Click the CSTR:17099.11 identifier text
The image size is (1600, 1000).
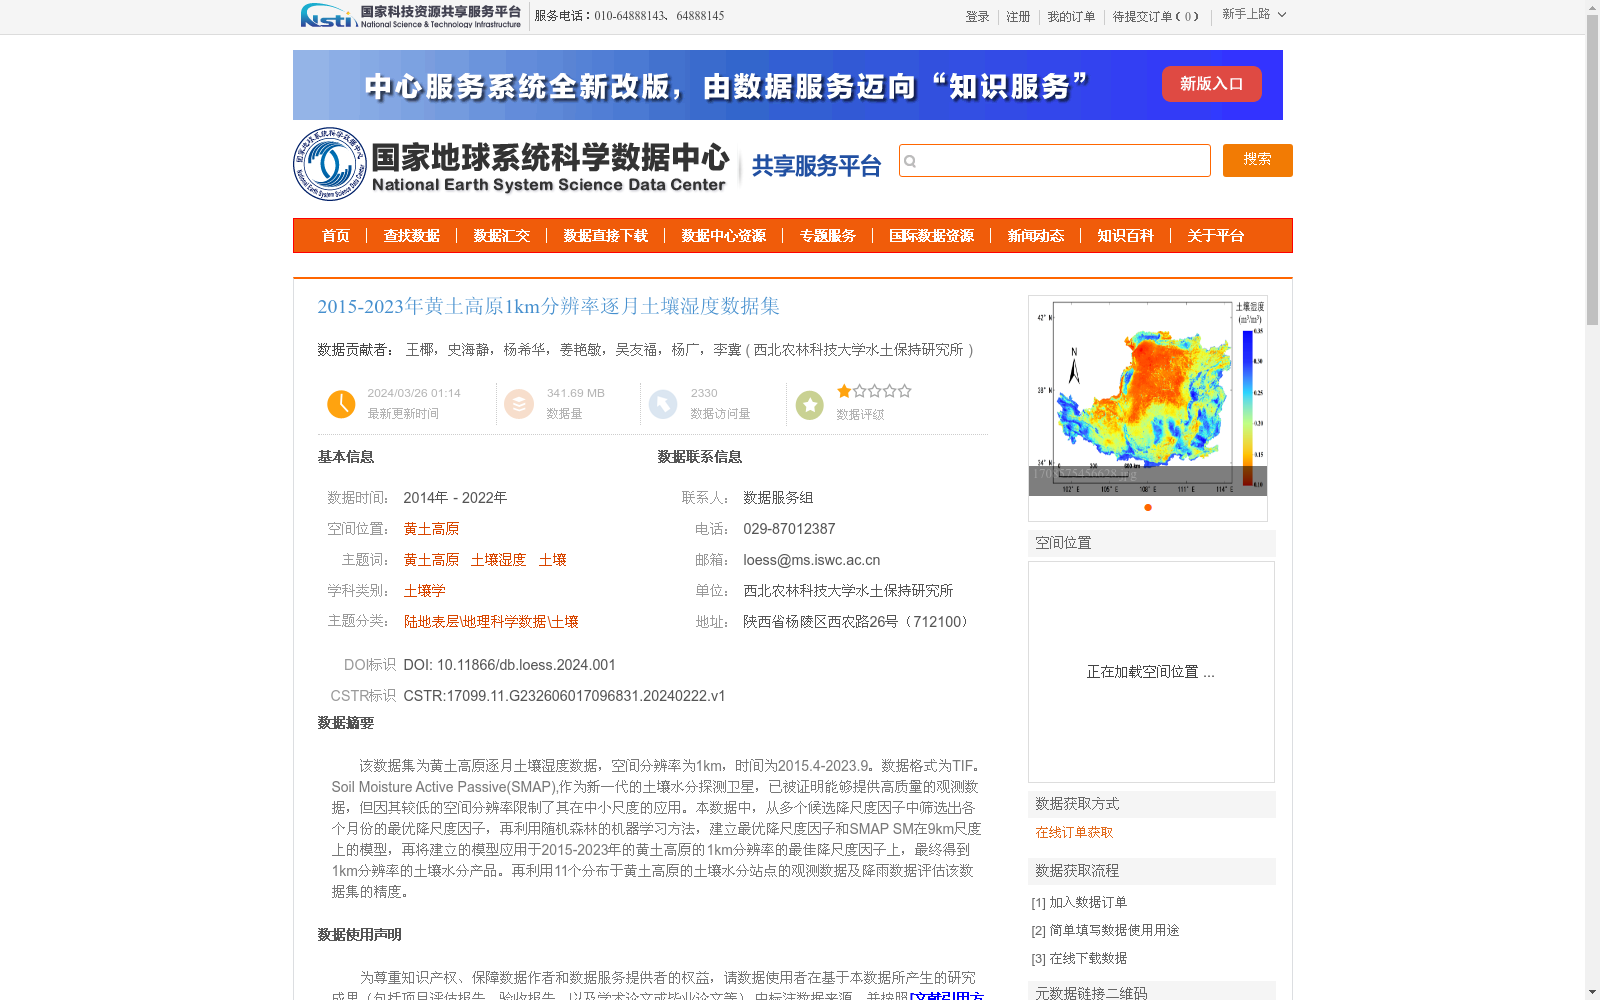point(564,696)
